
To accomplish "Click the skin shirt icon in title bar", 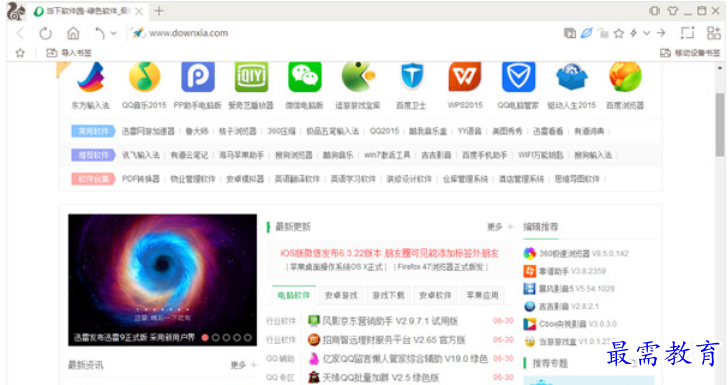I will coord(672,11).
